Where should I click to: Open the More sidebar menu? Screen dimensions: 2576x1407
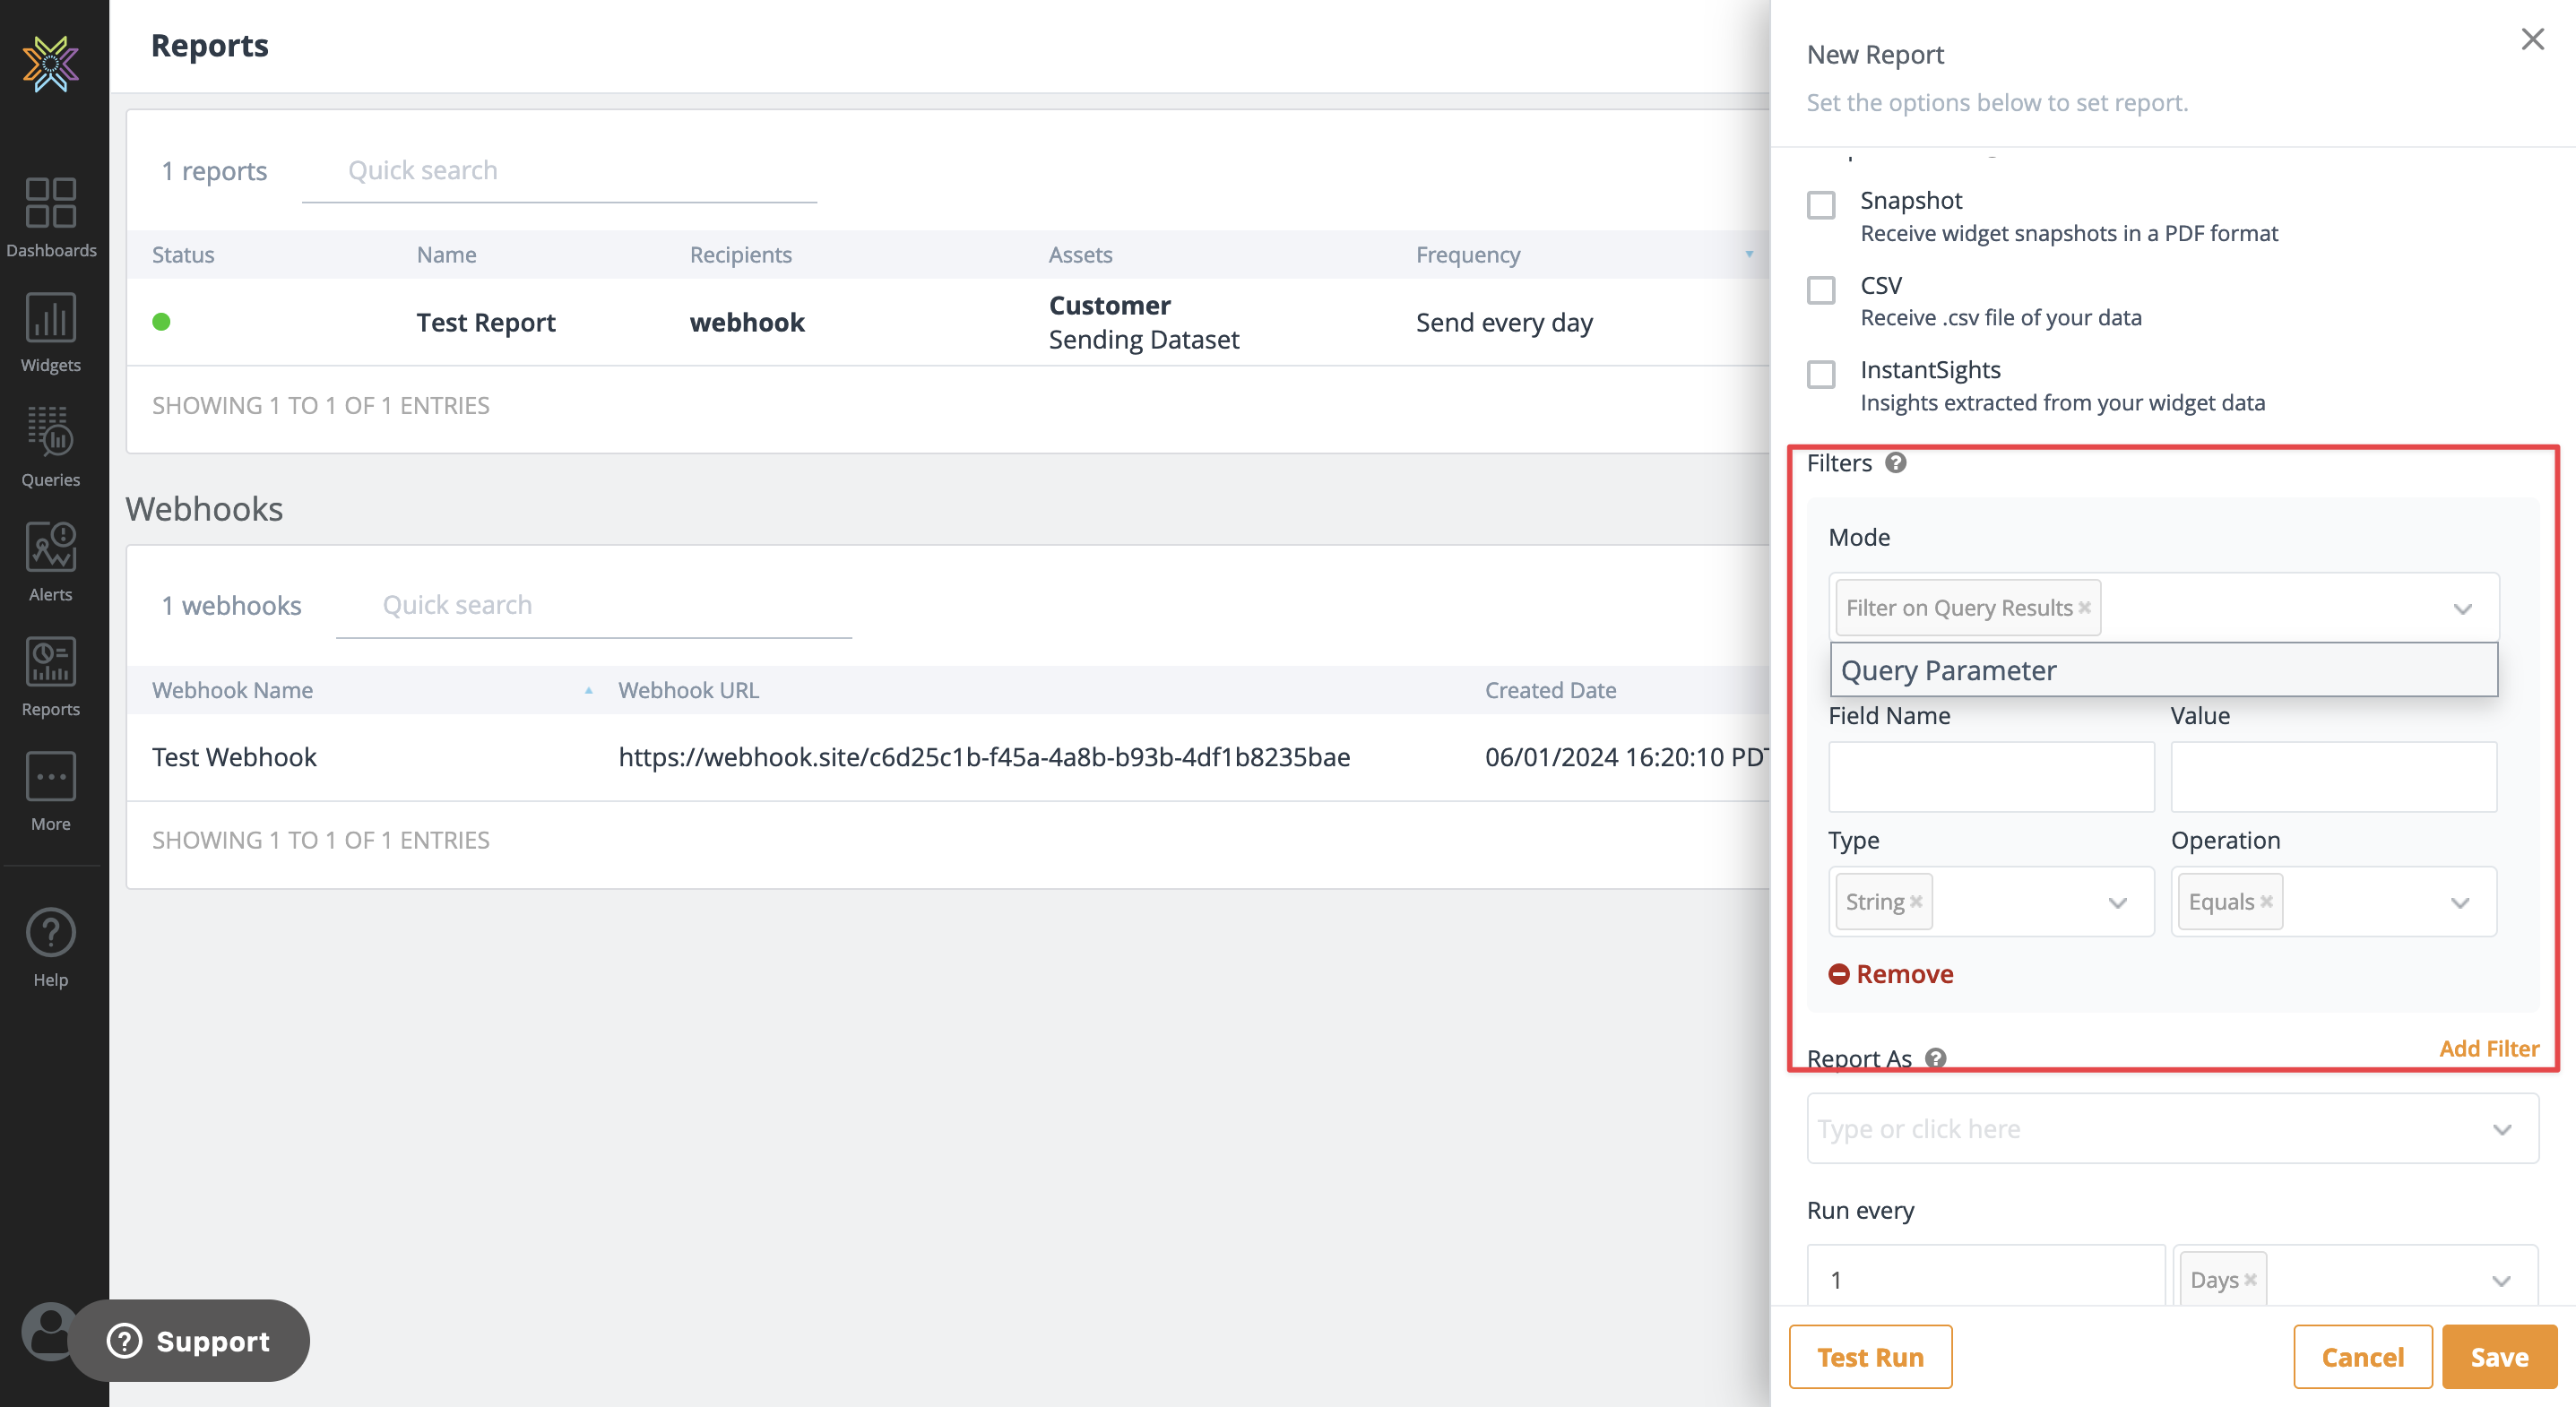coord(51,792)
